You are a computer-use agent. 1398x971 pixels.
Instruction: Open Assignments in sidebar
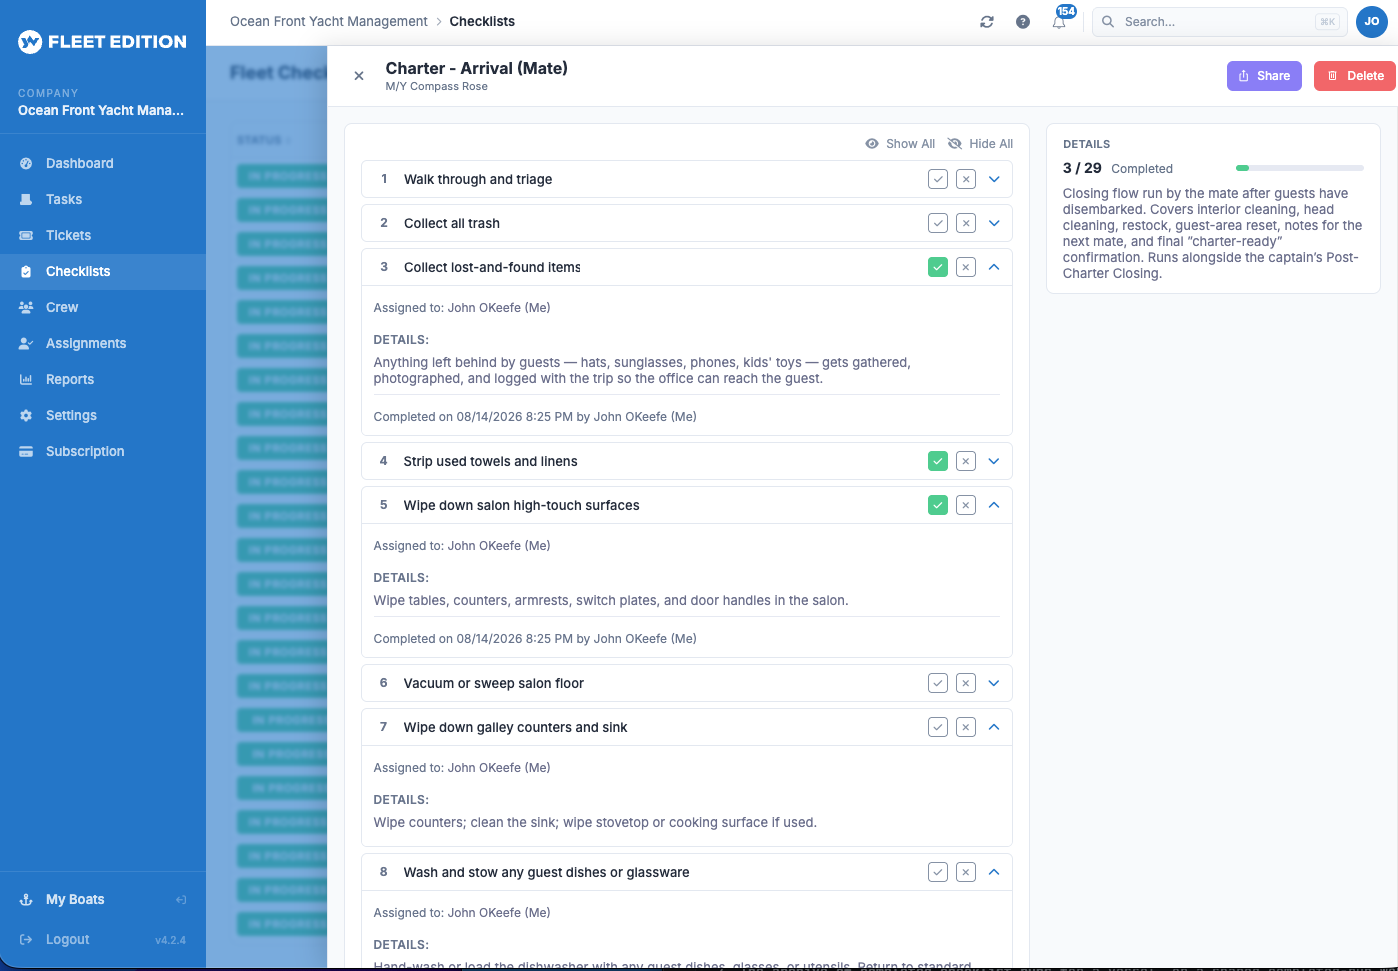103,344
